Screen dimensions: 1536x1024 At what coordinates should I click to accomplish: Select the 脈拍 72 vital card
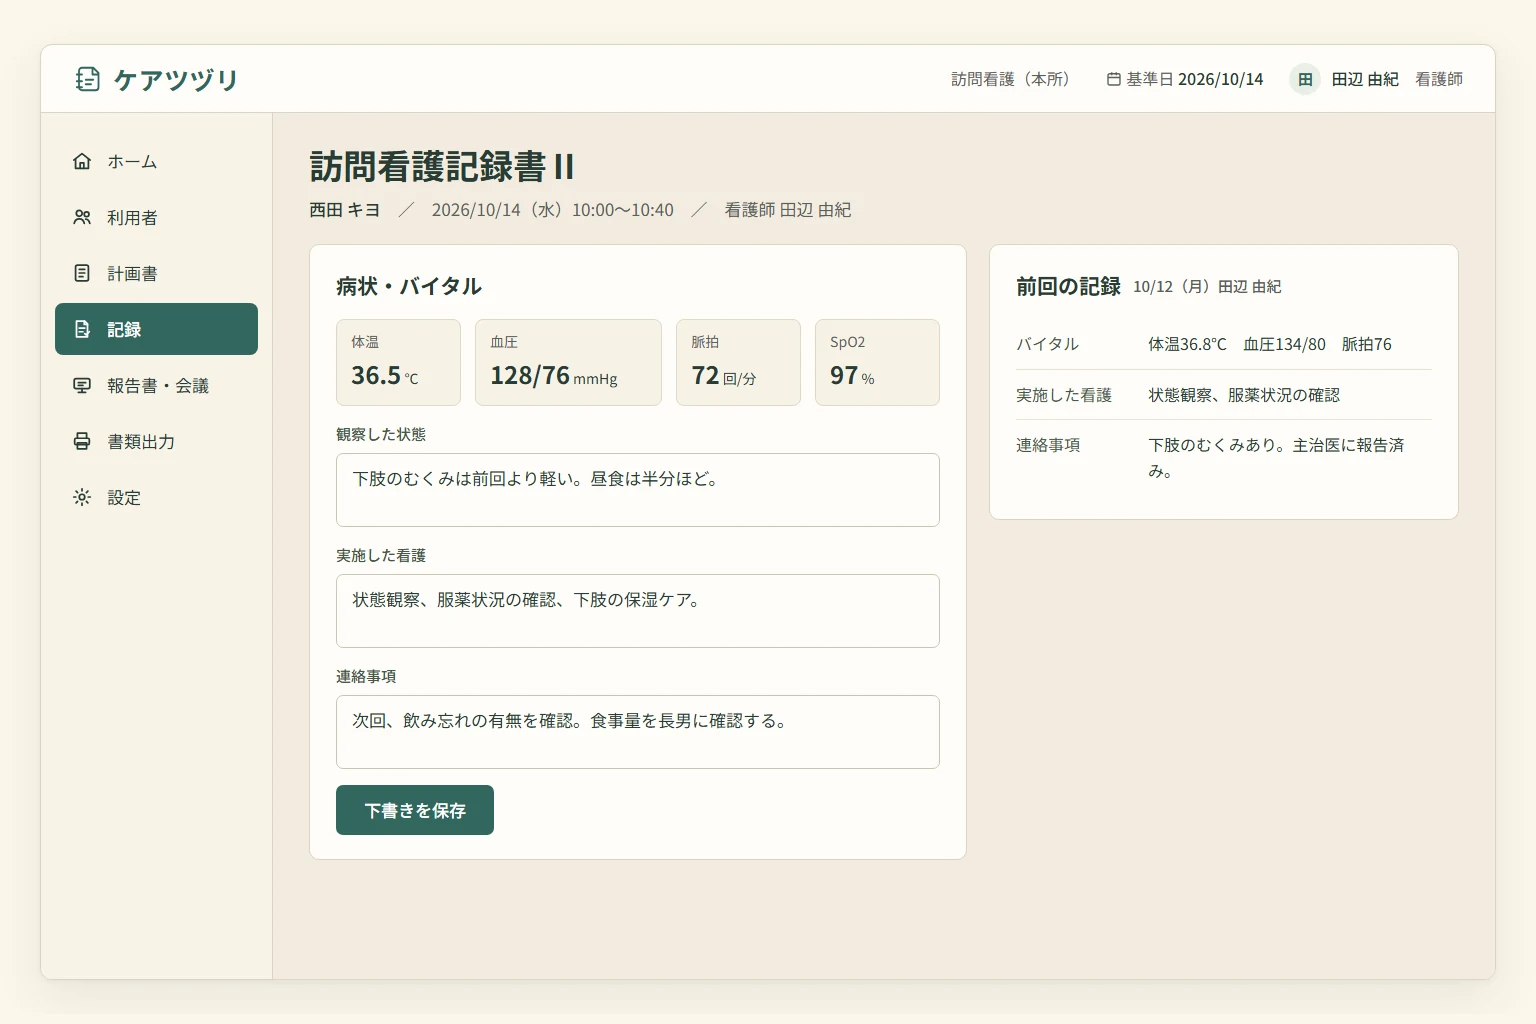tap(738, 362)
